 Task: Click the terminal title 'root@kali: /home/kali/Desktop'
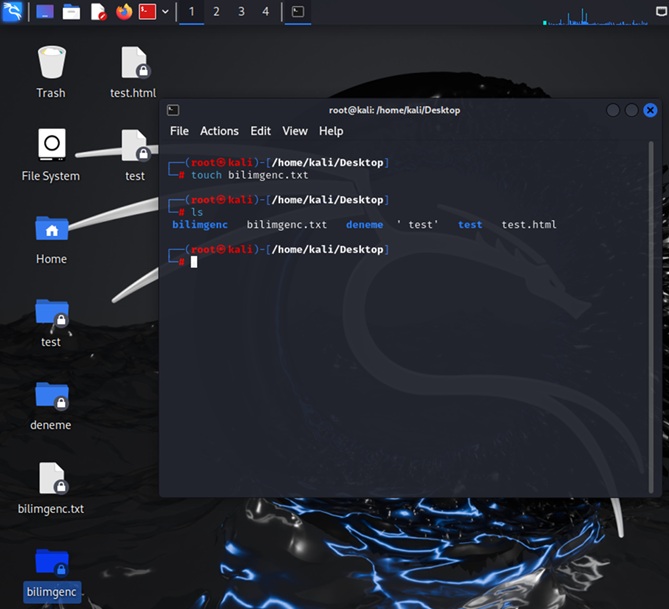394,110
